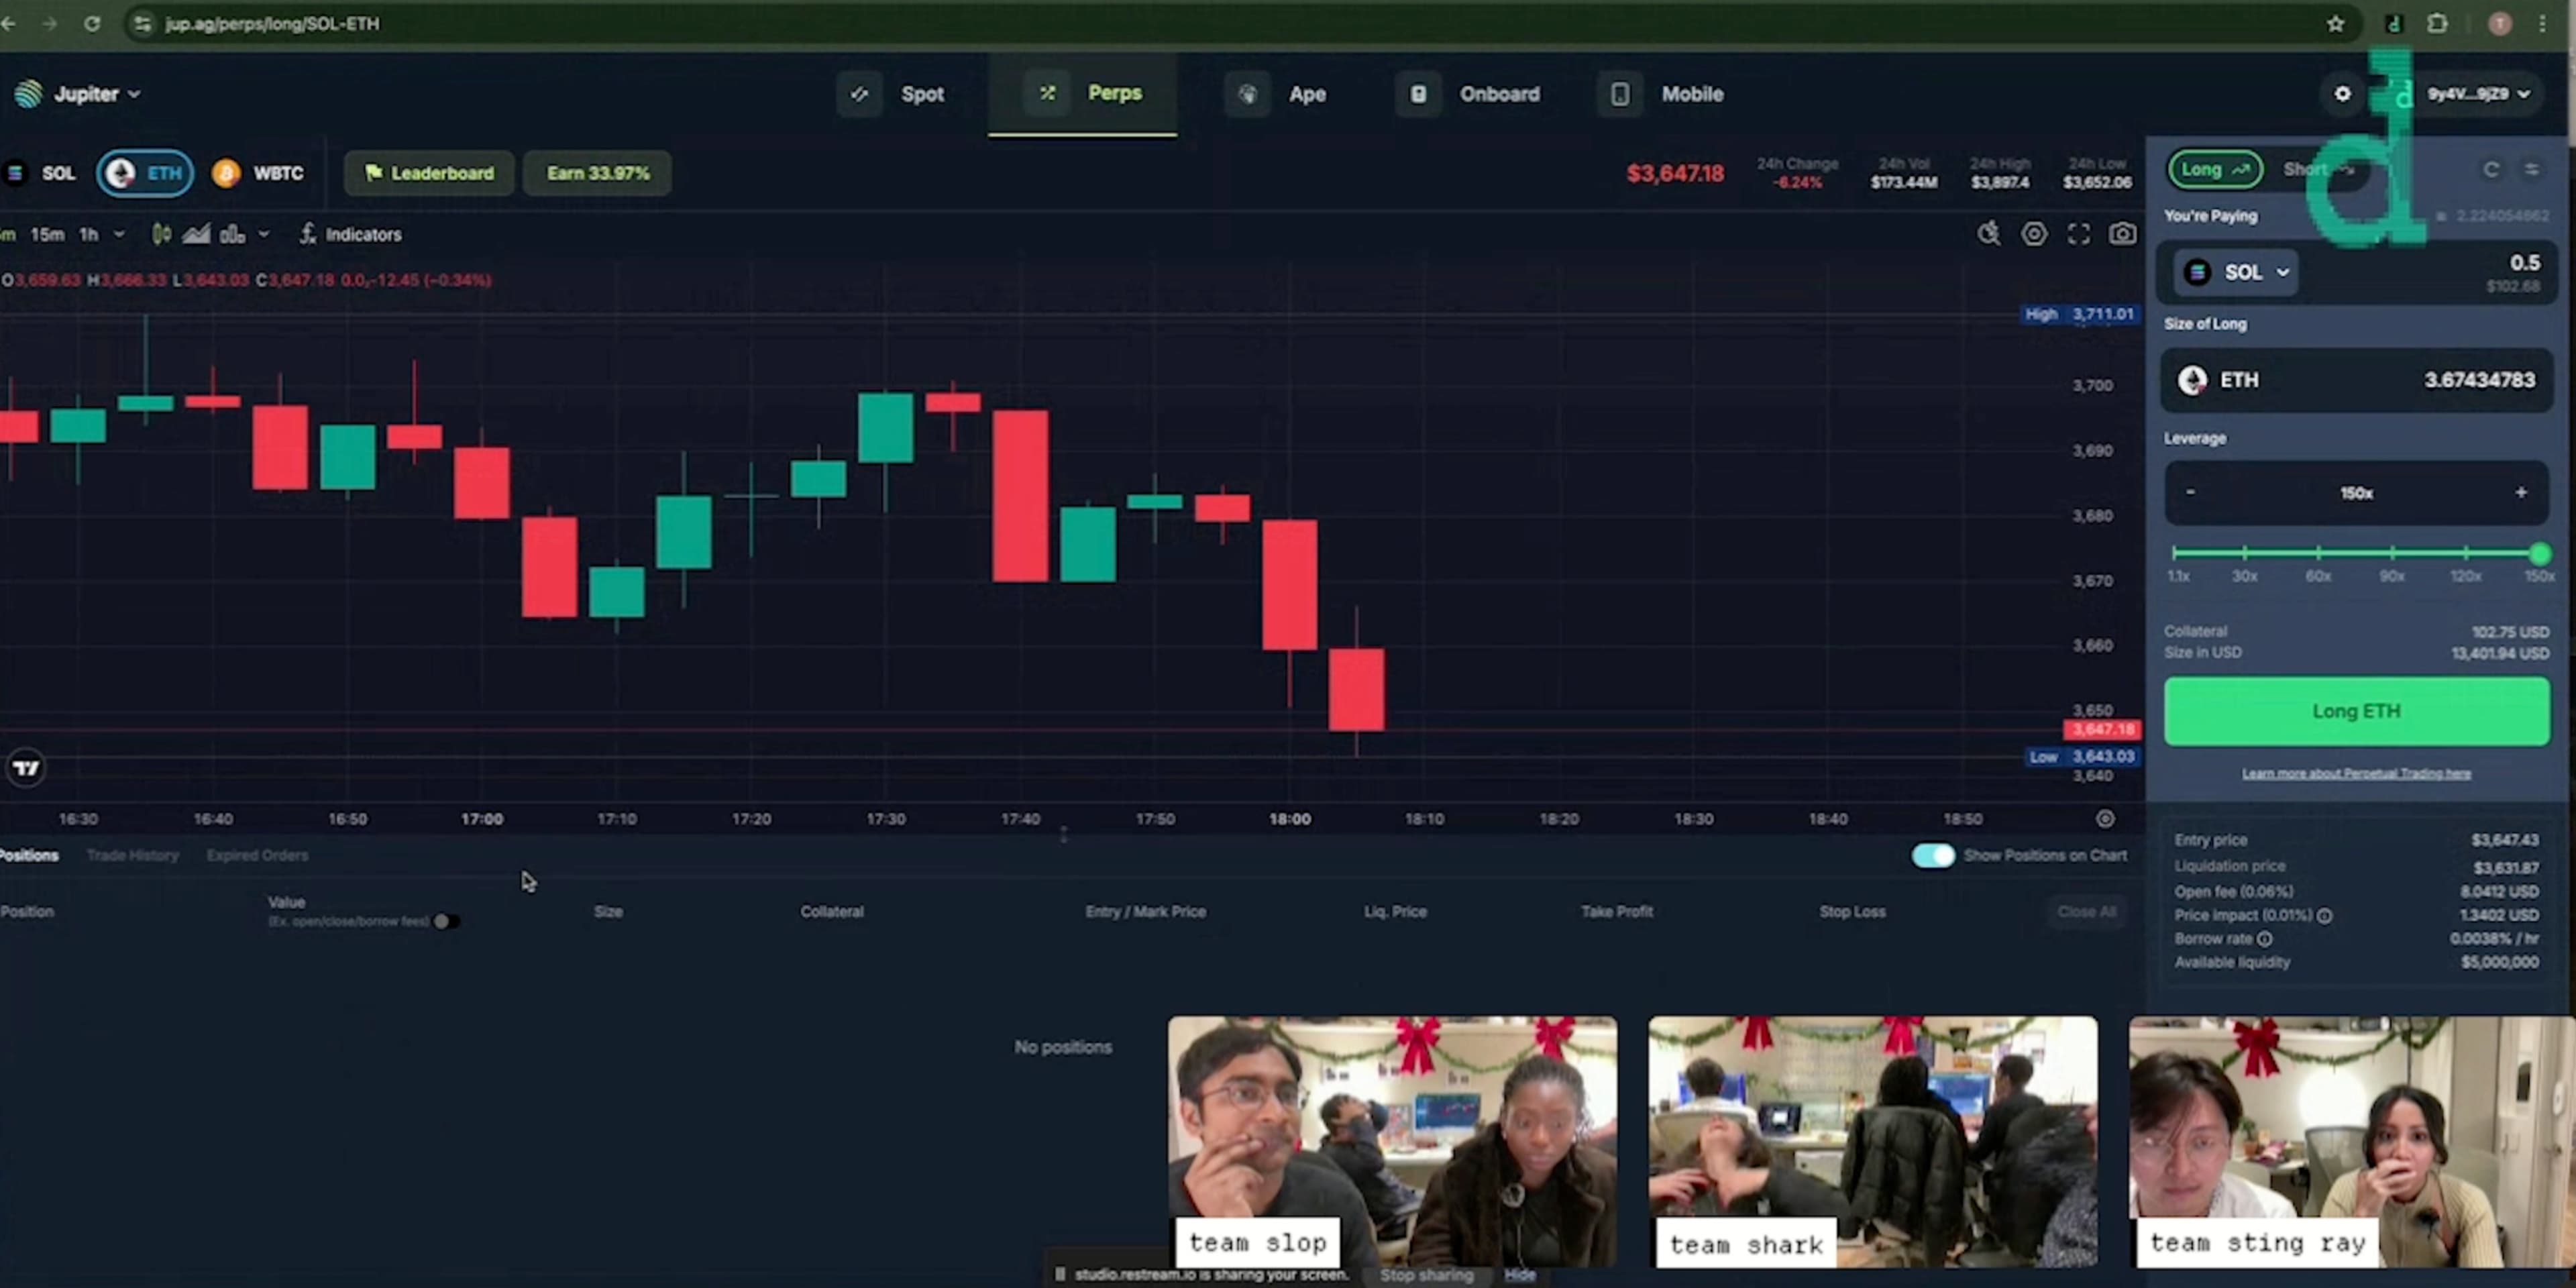Switch chart to 15m interval
Screen dimensions: 2576x1288
pyautogui.click(x=47, y=234)
